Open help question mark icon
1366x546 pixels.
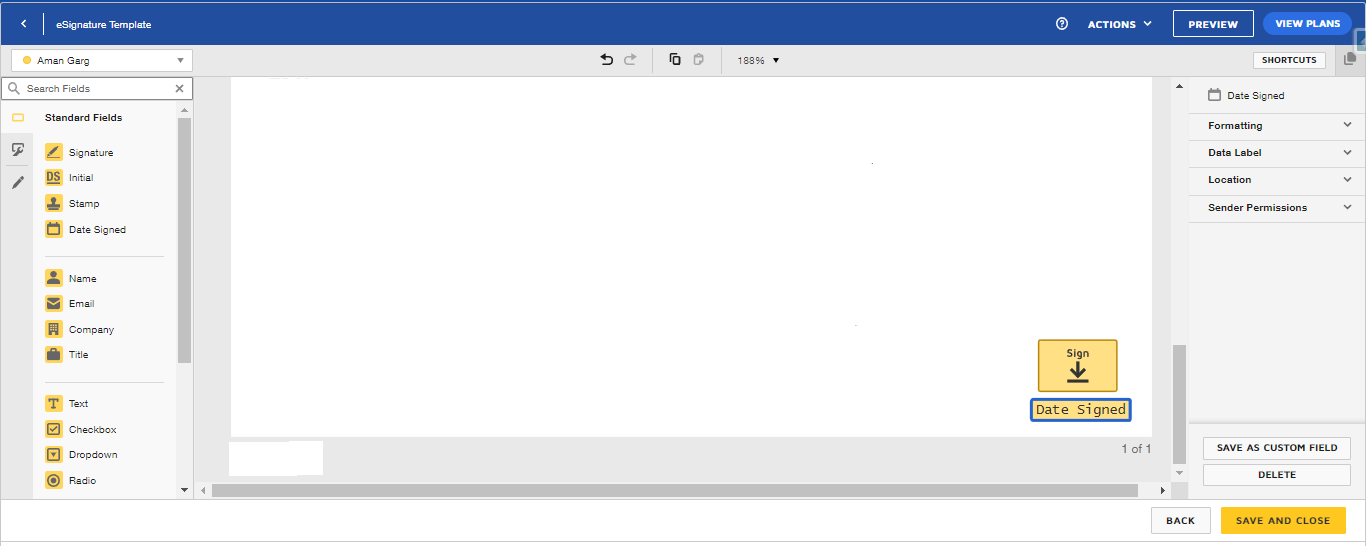(1062, 24)
